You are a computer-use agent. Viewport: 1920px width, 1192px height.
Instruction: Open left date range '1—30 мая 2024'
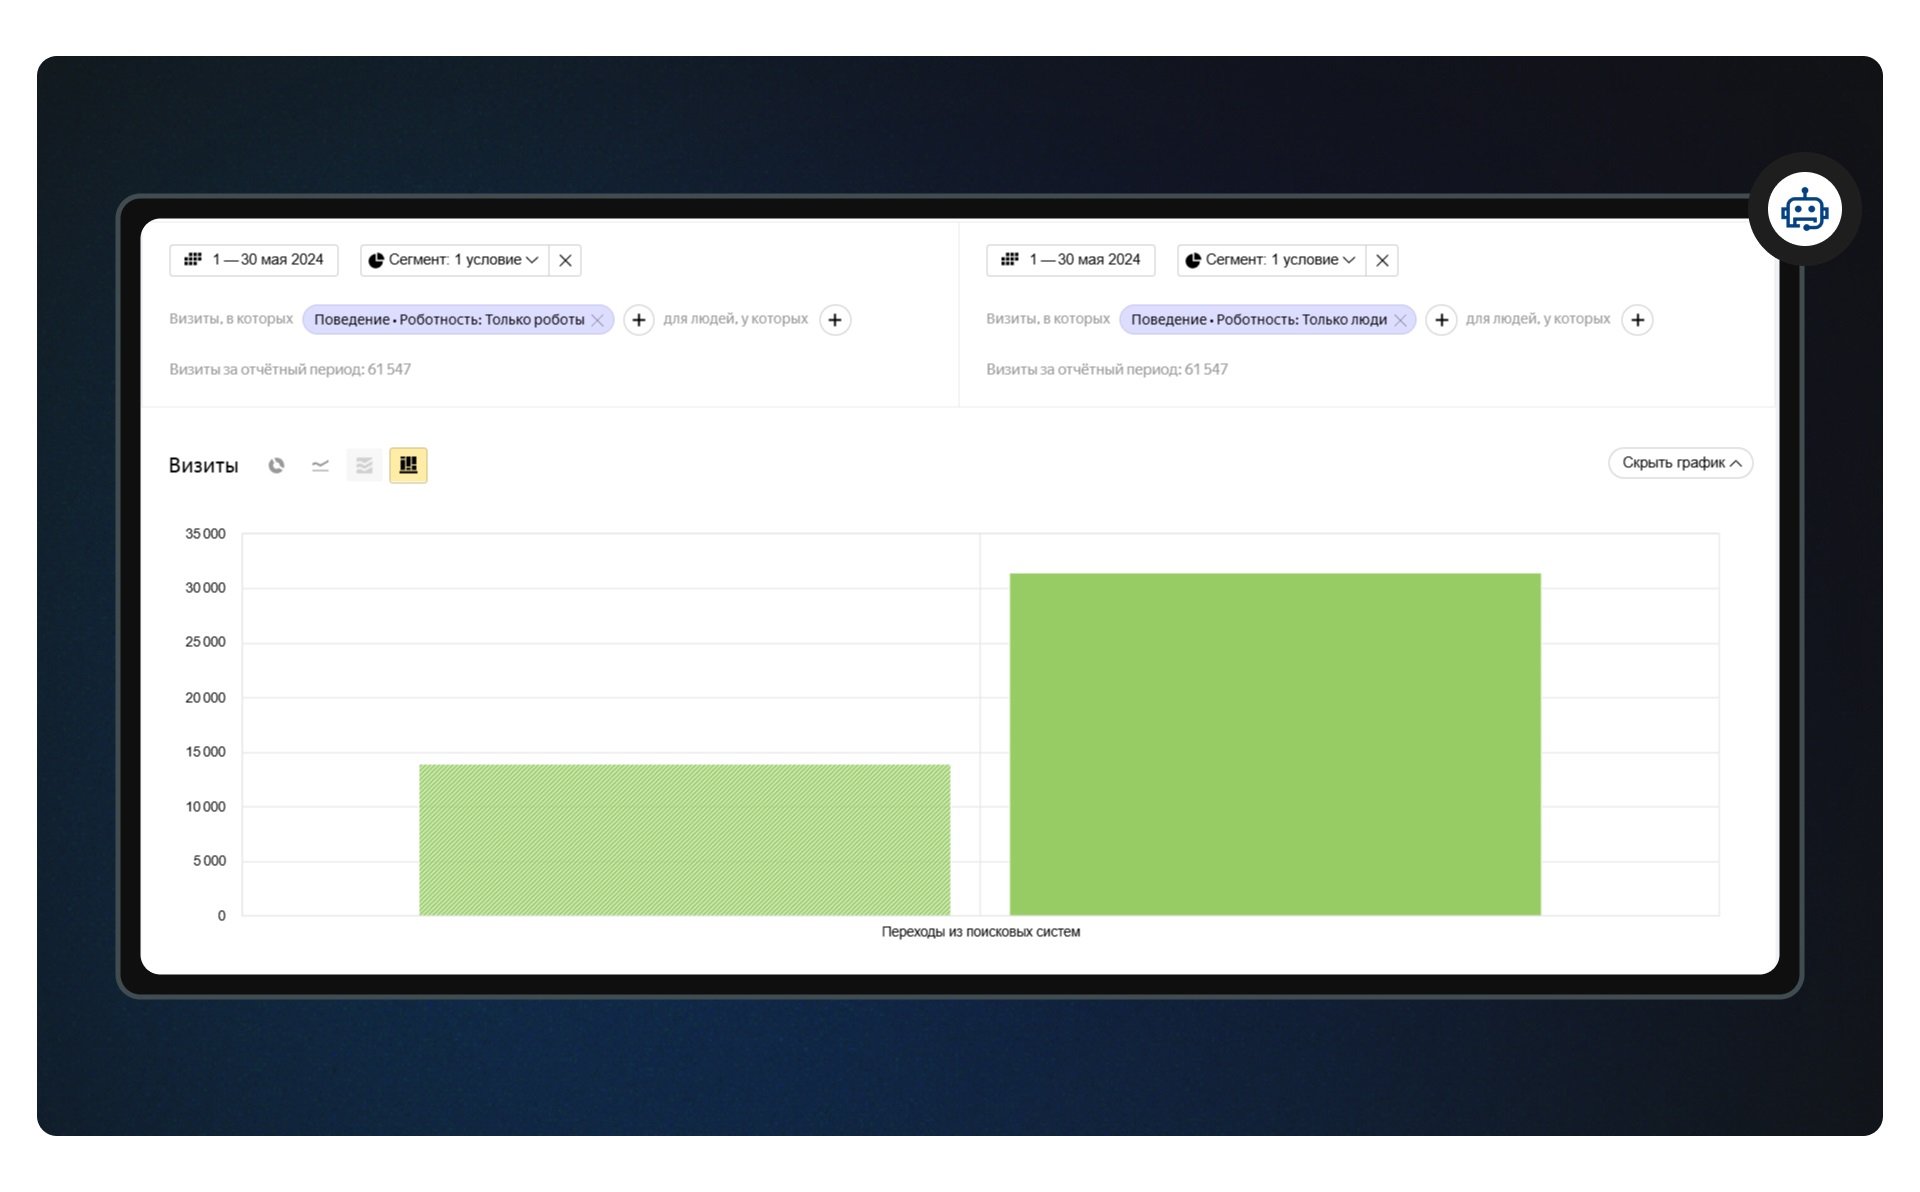(x=254, y=260)
